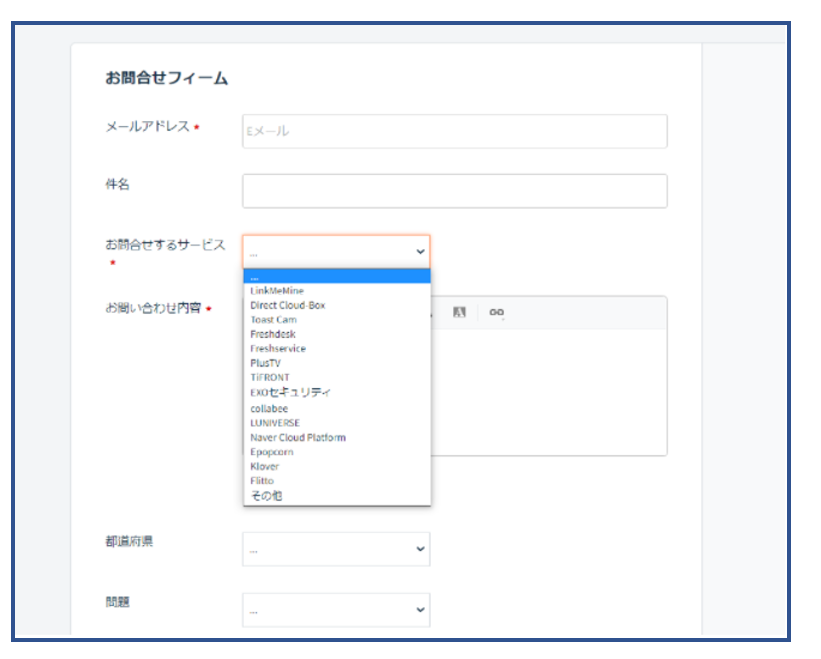
Task: Click inside the お問い合わせ内容 text area
Action: click(x=548, y=392)
